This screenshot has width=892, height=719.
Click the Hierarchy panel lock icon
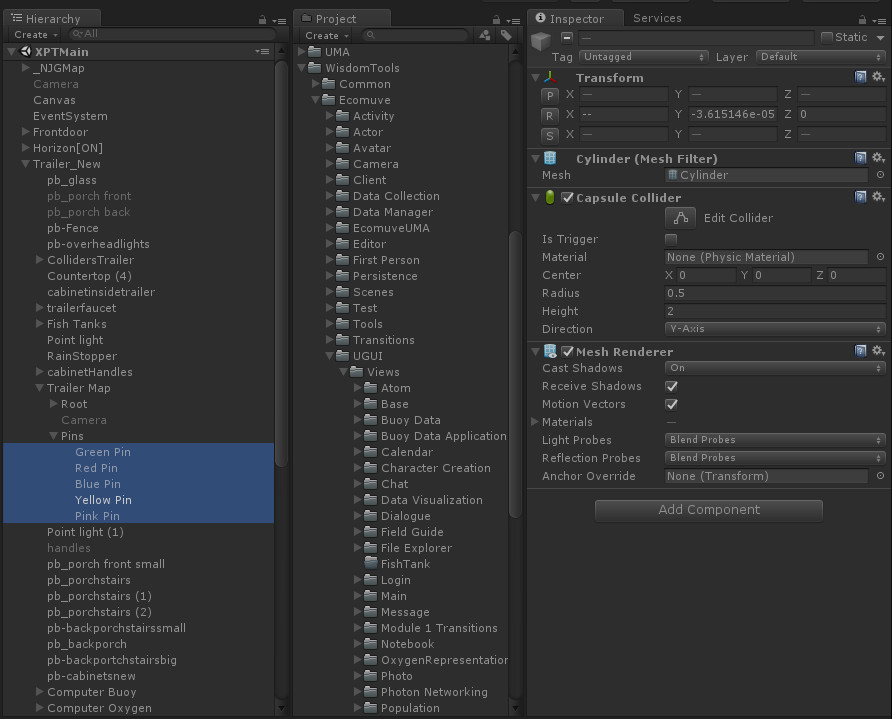pyautogui.click(x=262, y=20)
